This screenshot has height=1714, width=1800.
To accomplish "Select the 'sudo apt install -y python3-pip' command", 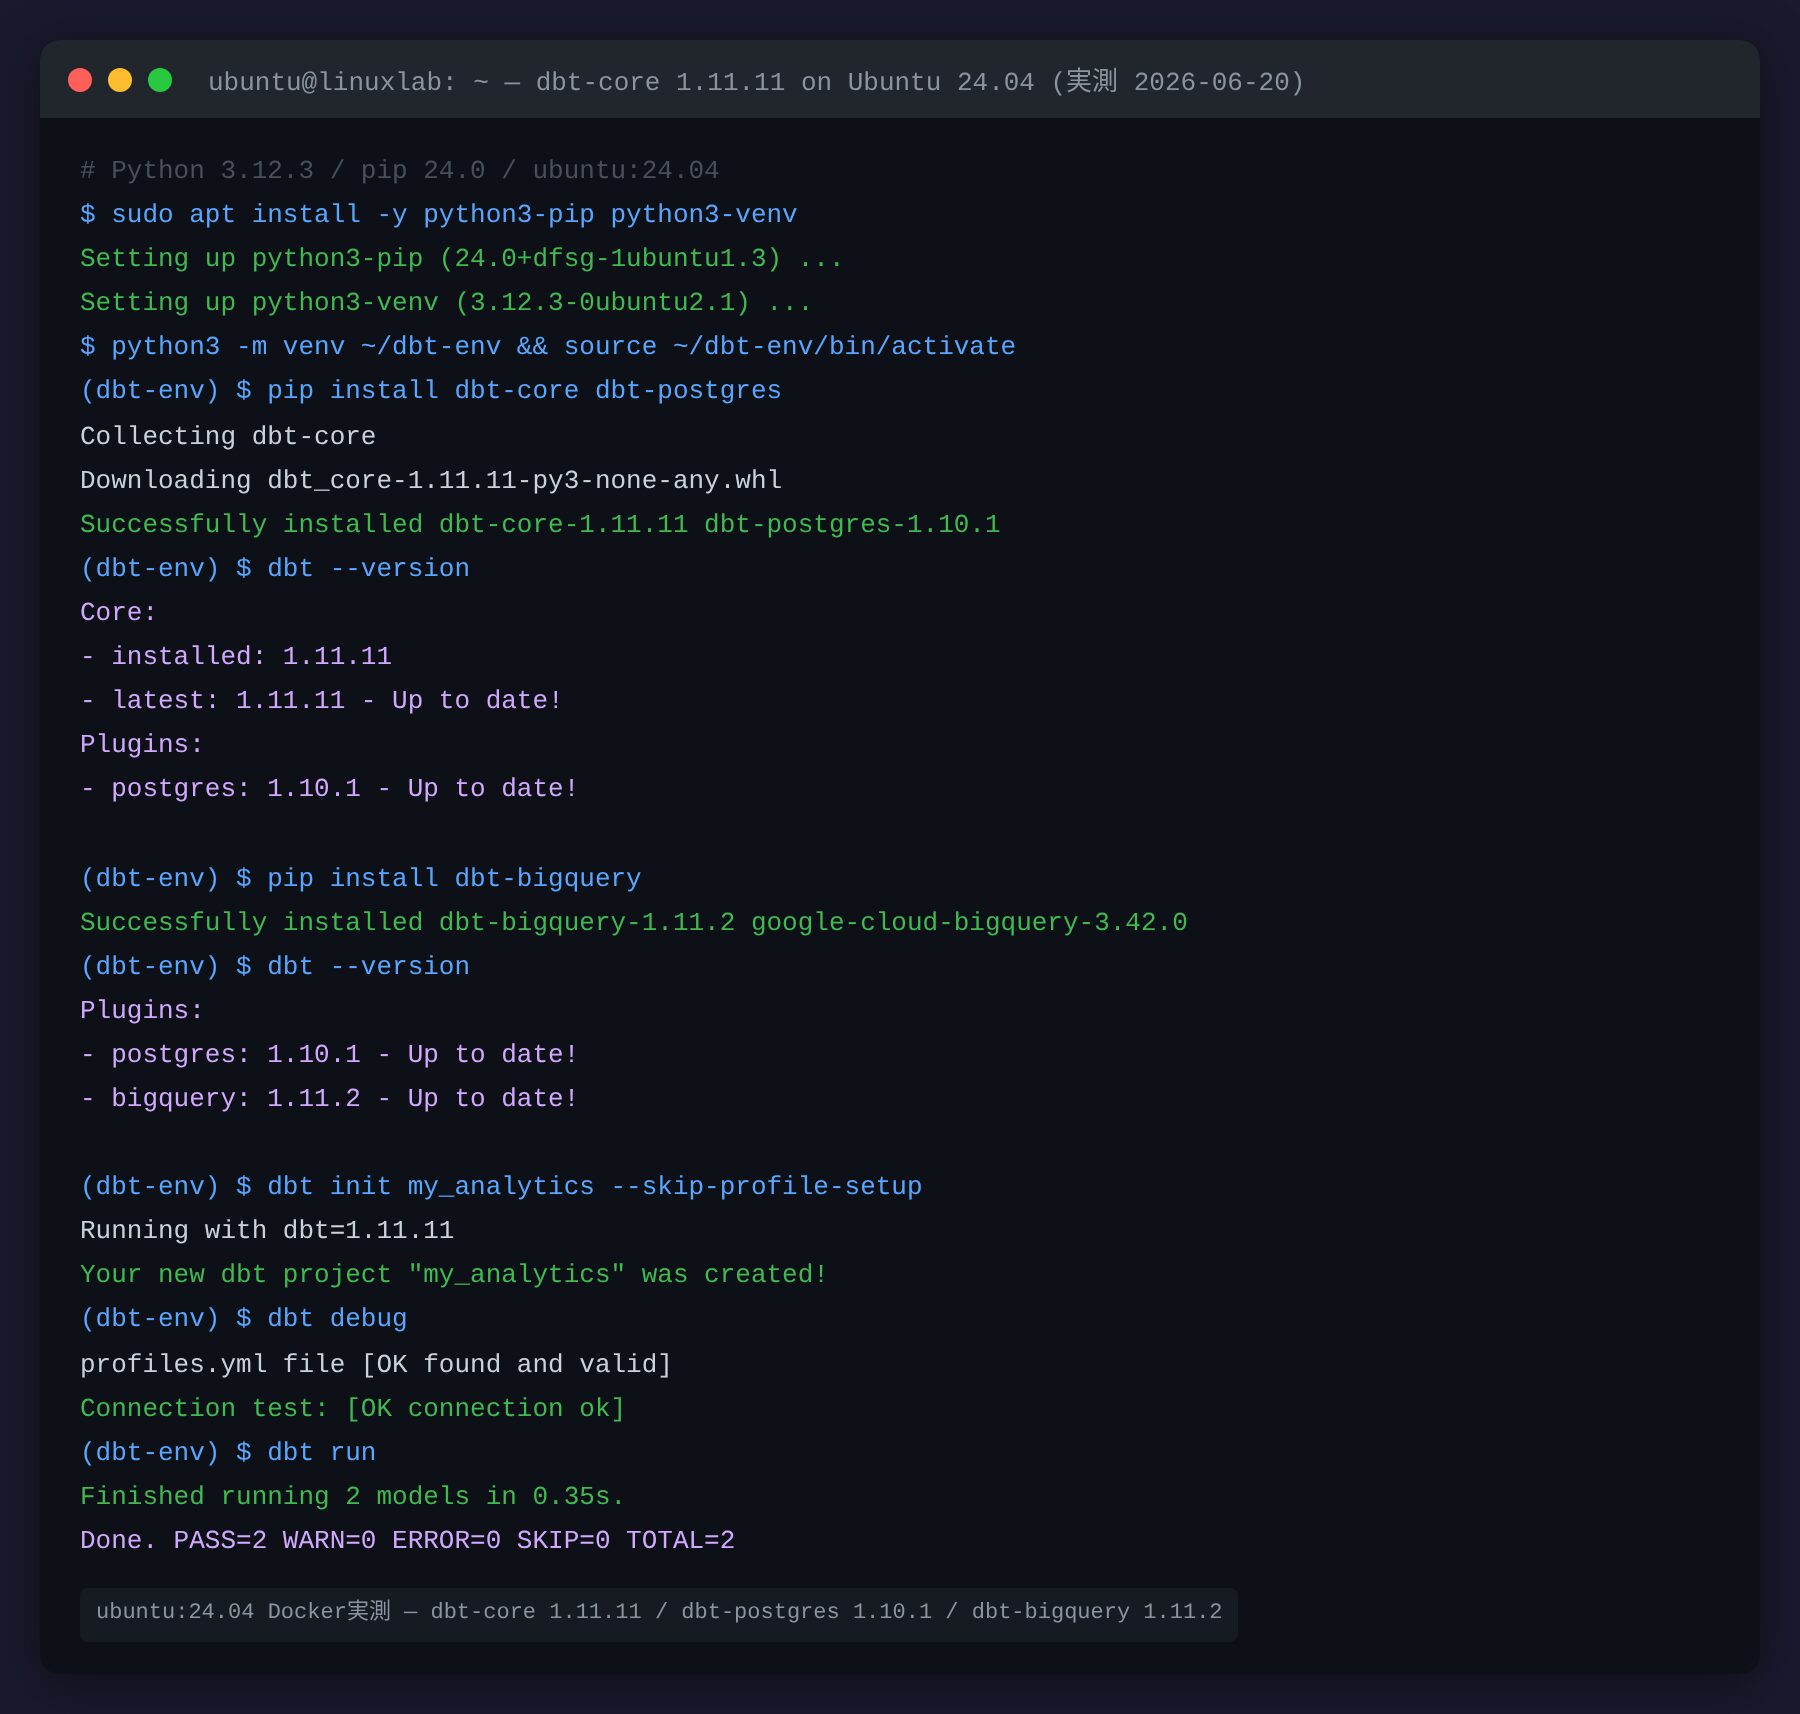I will pos(439,214).
